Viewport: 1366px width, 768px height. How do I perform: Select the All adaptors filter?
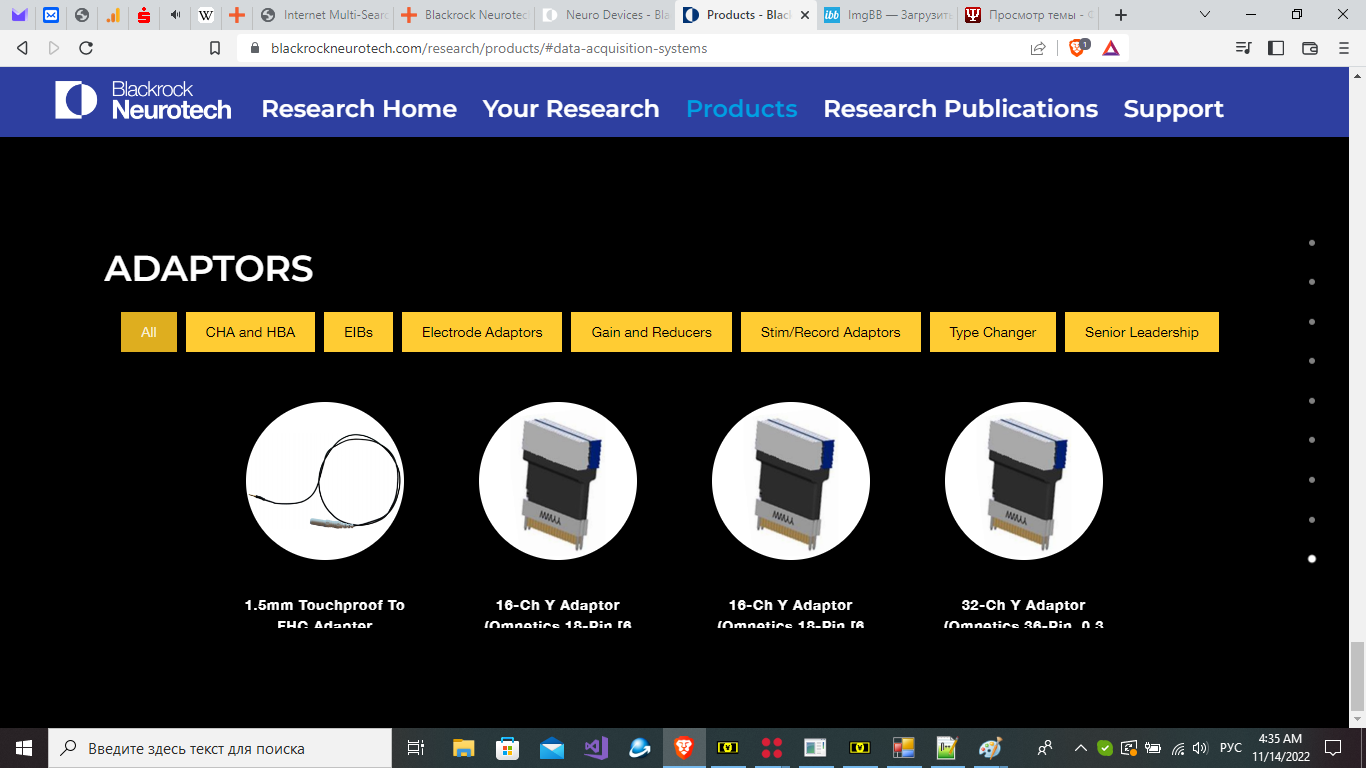(x=149, y=332)
